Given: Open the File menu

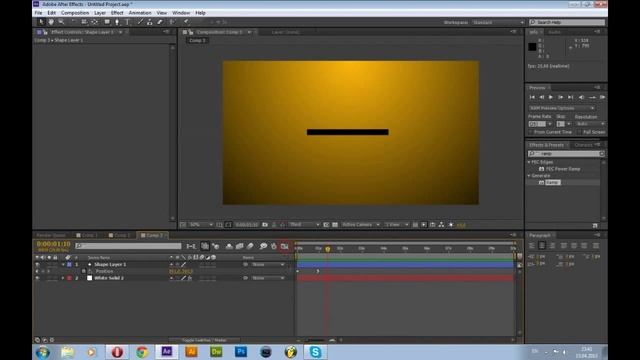Looking at the screenshot, I should pos(38,13).
